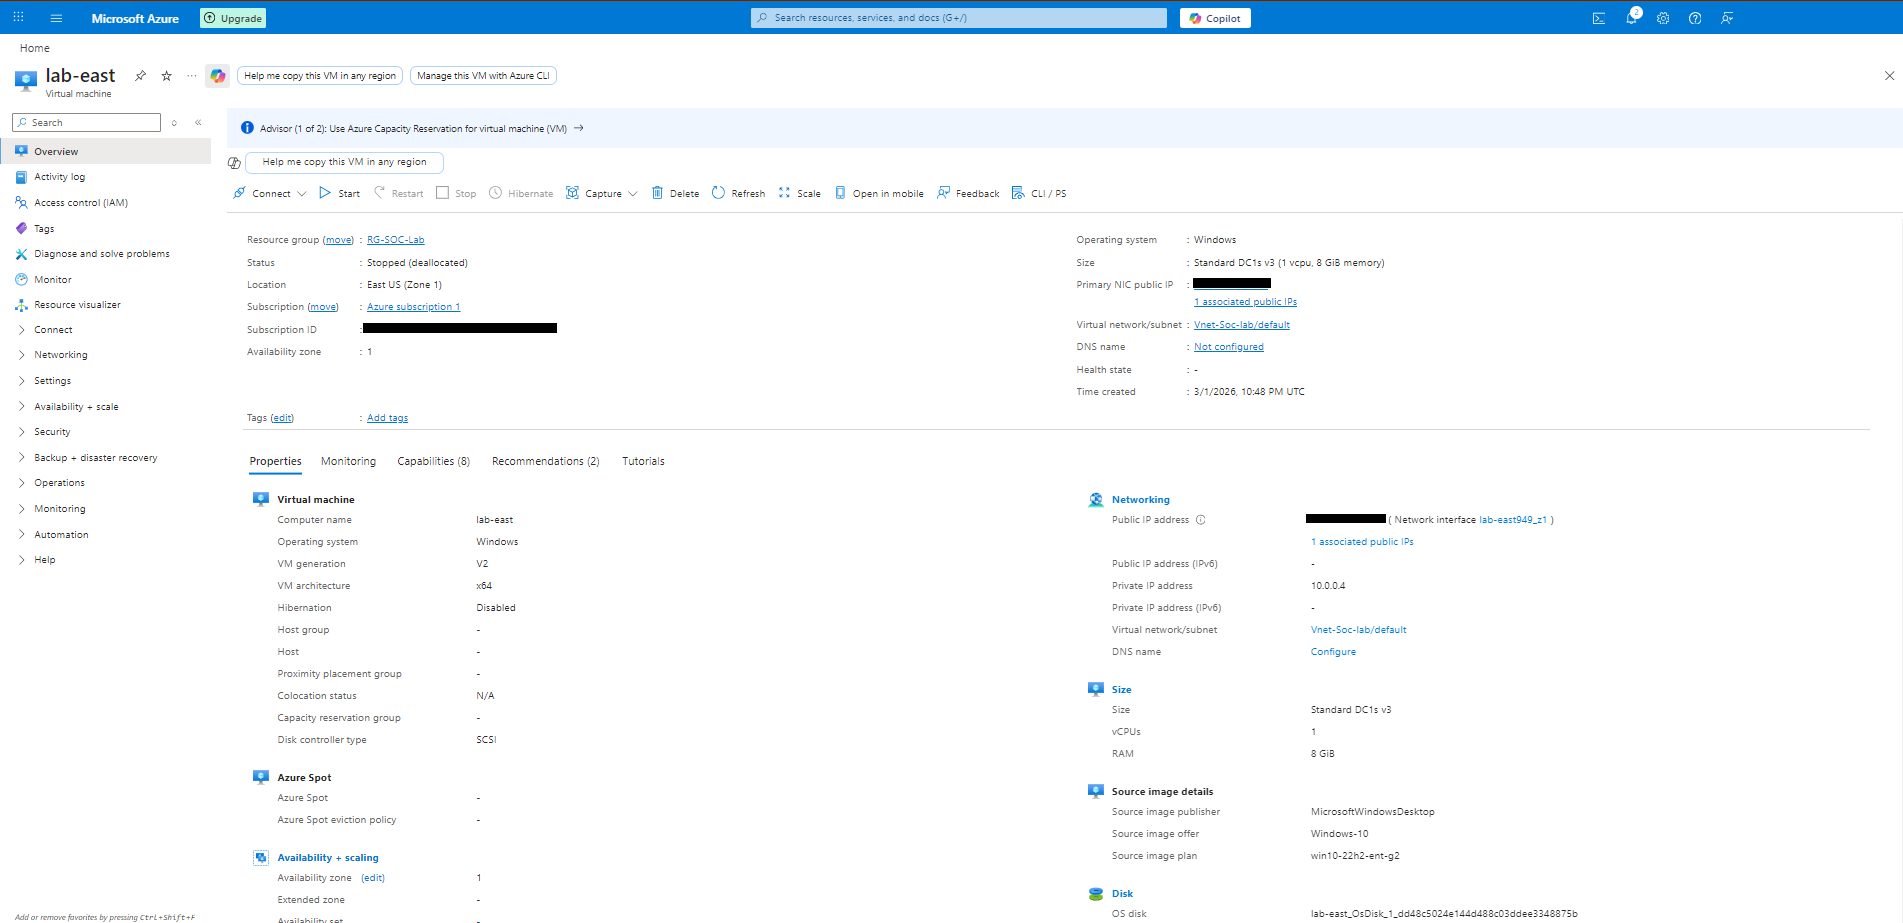Open the Connect dropdown in toolbar
This screenshot has height=923, width=1903.
pos(270,193)
